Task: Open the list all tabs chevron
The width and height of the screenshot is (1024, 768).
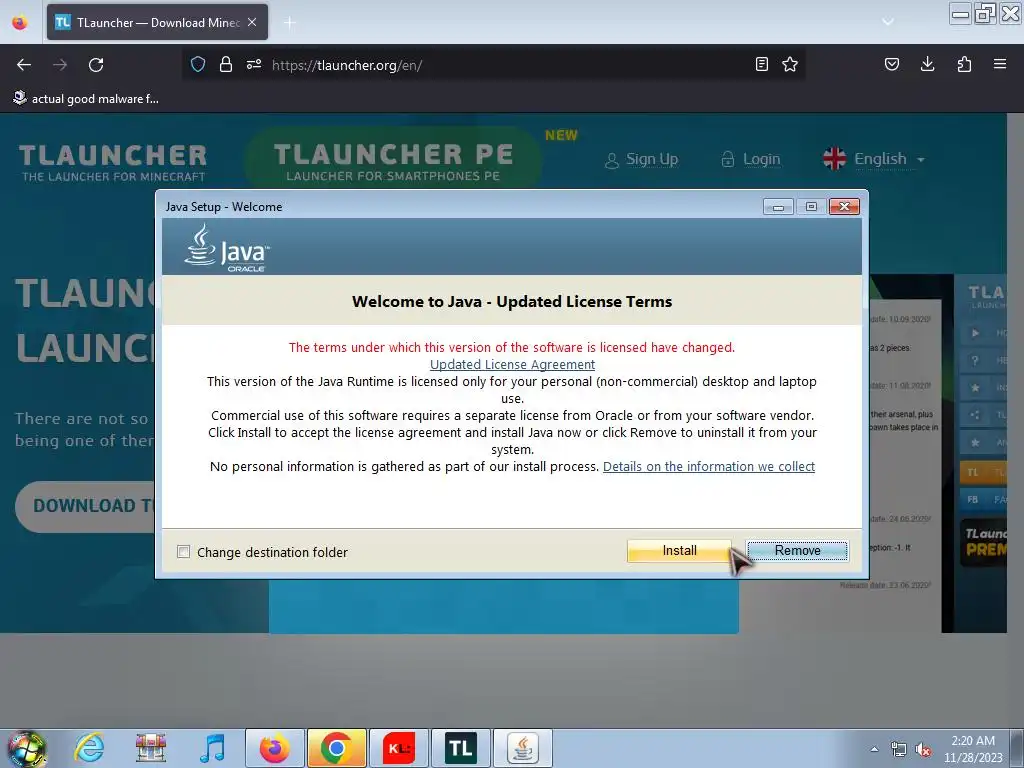Action: click(888, 22)
